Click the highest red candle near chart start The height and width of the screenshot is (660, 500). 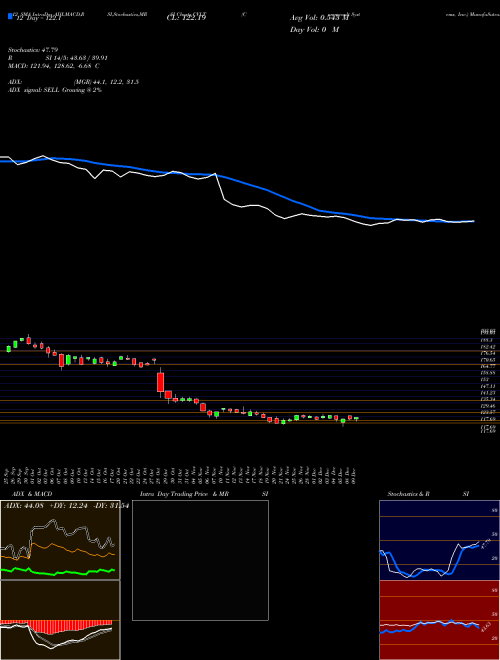29,340
